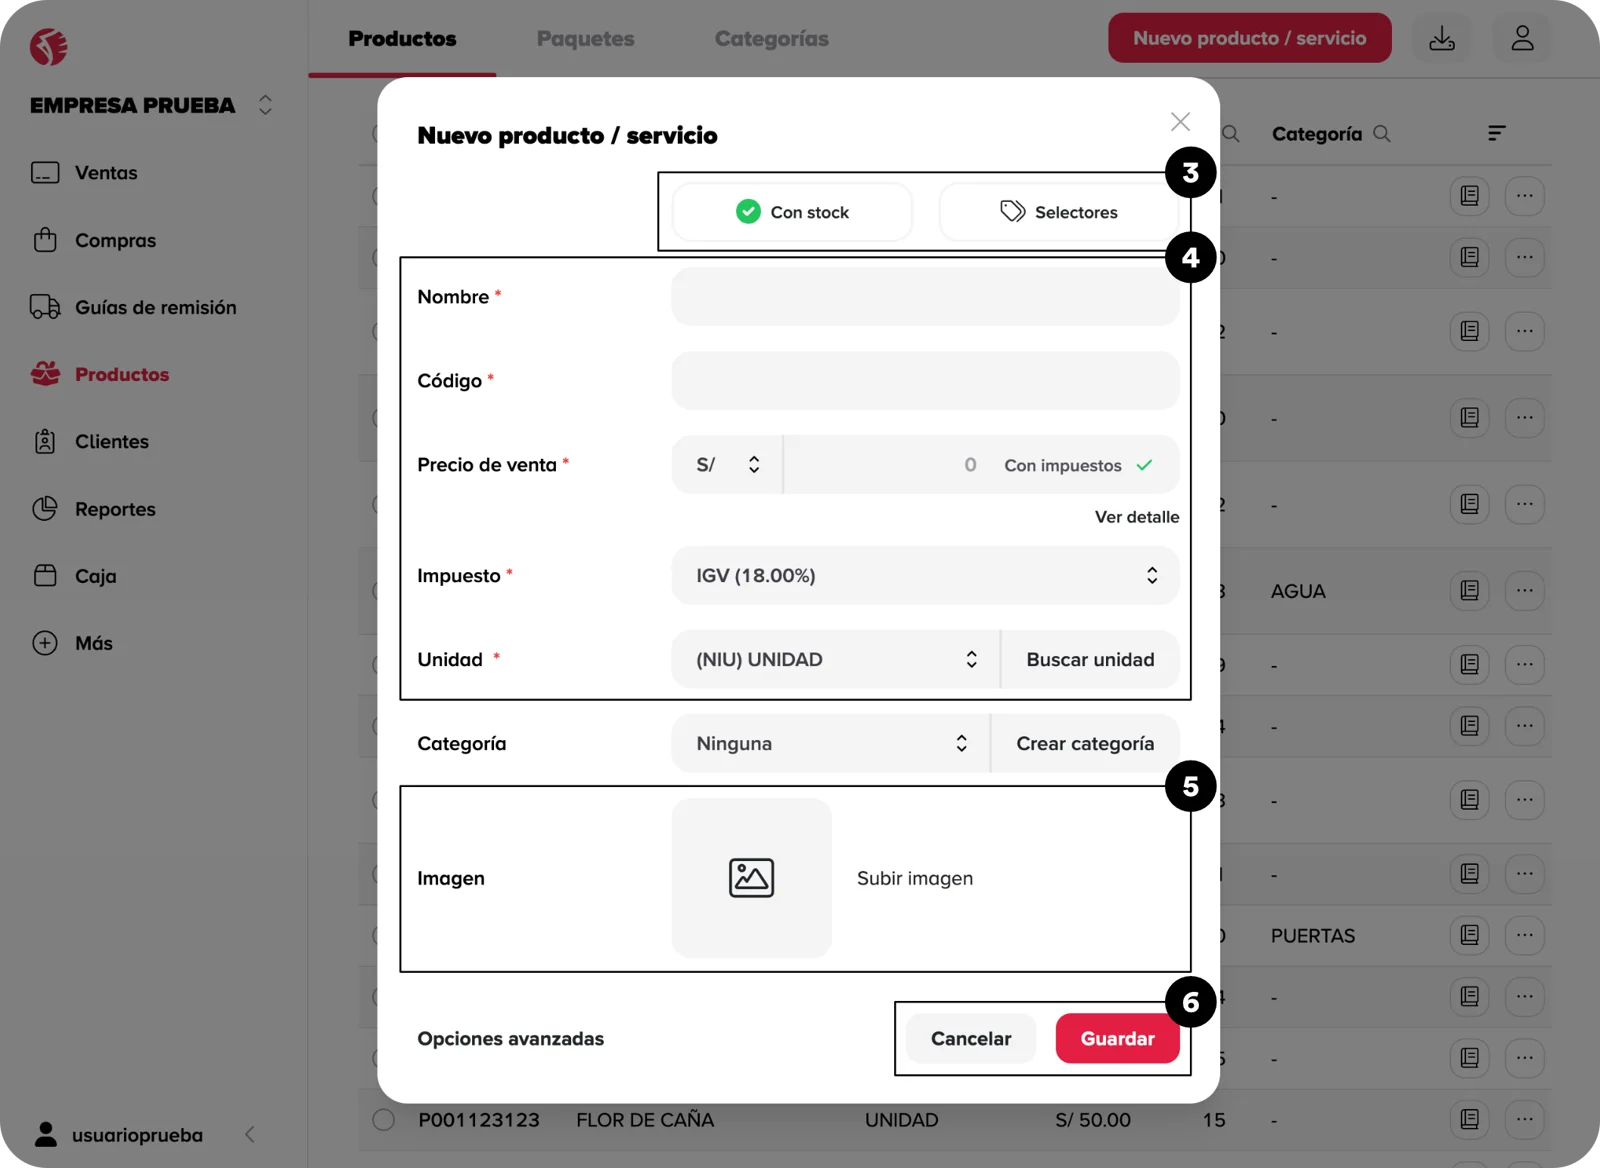1600x1168 pixels.
Task: Expand the (NIU) UNIDAD unit dropdown
Action: click(835, 659)
